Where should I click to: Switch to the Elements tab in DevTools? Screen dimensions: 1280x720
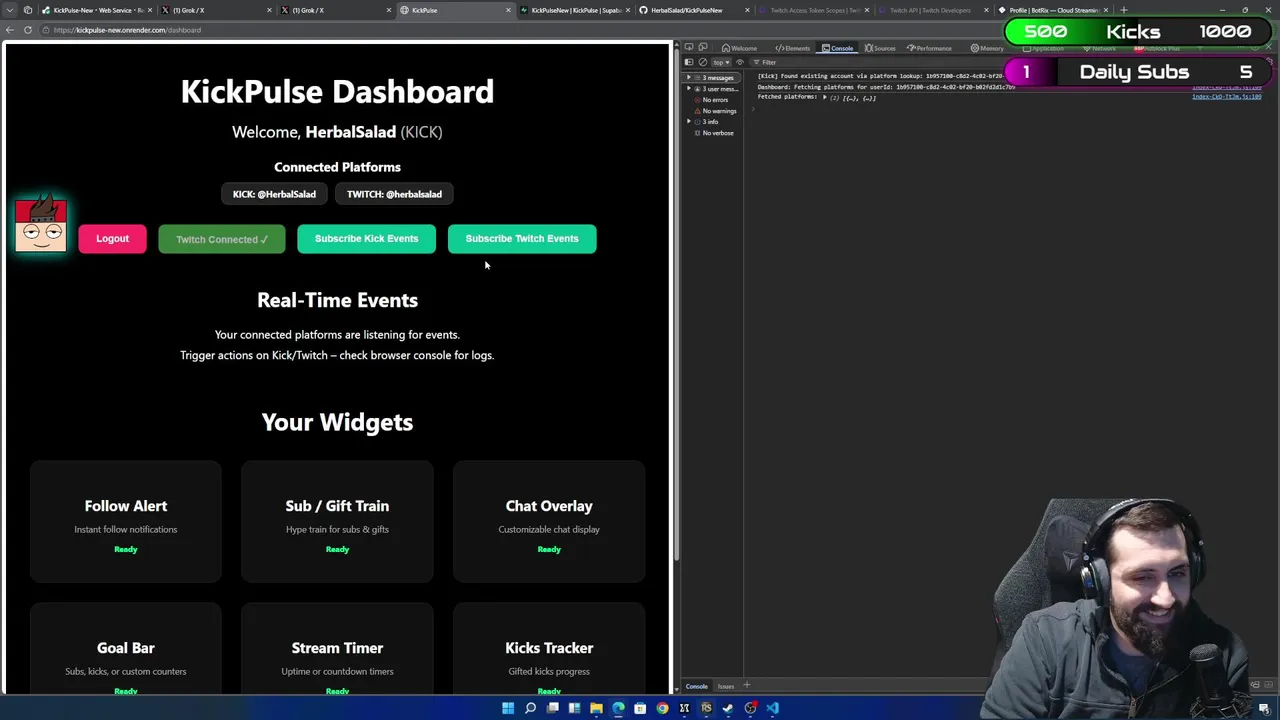(793, 48)
